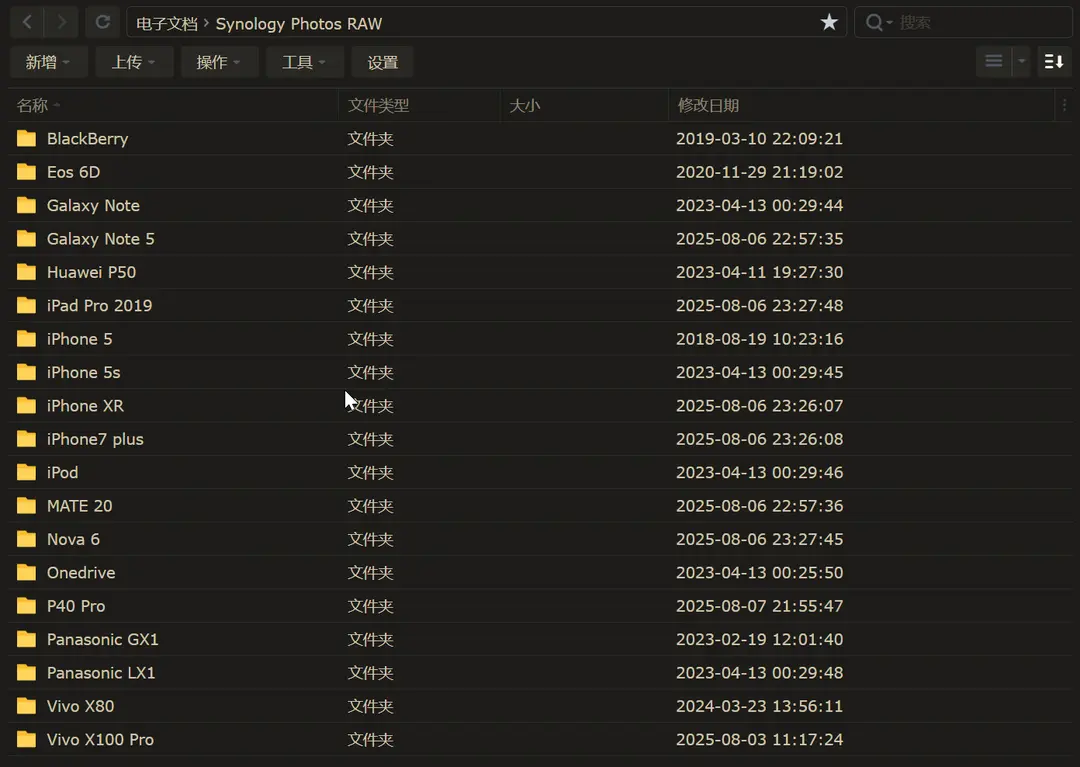Click into the 搜索 input field
Screen dimensions: 1080x767
[980, 22]
